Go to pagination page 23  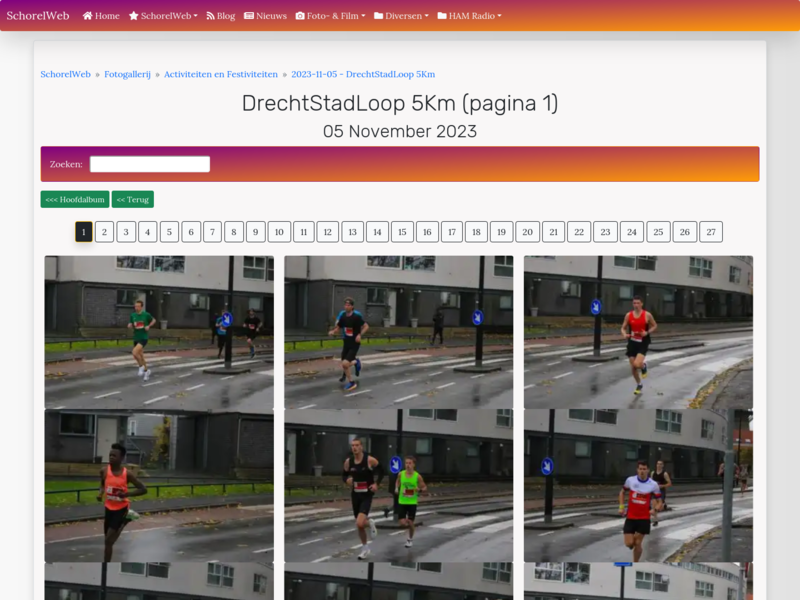(605, 232)
